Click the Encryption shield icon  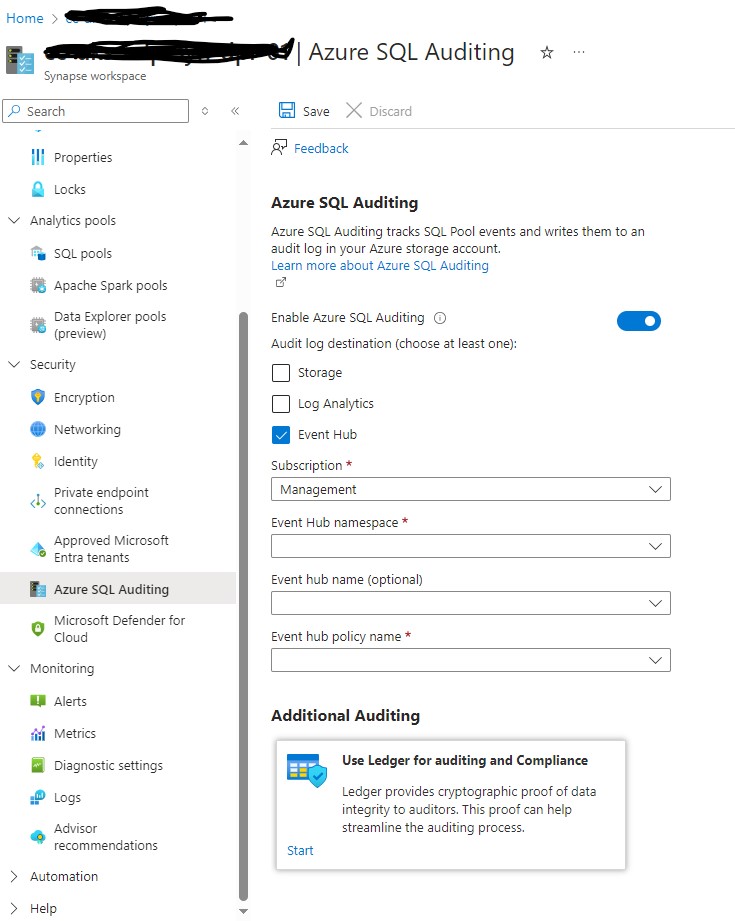tap(38, 397)
